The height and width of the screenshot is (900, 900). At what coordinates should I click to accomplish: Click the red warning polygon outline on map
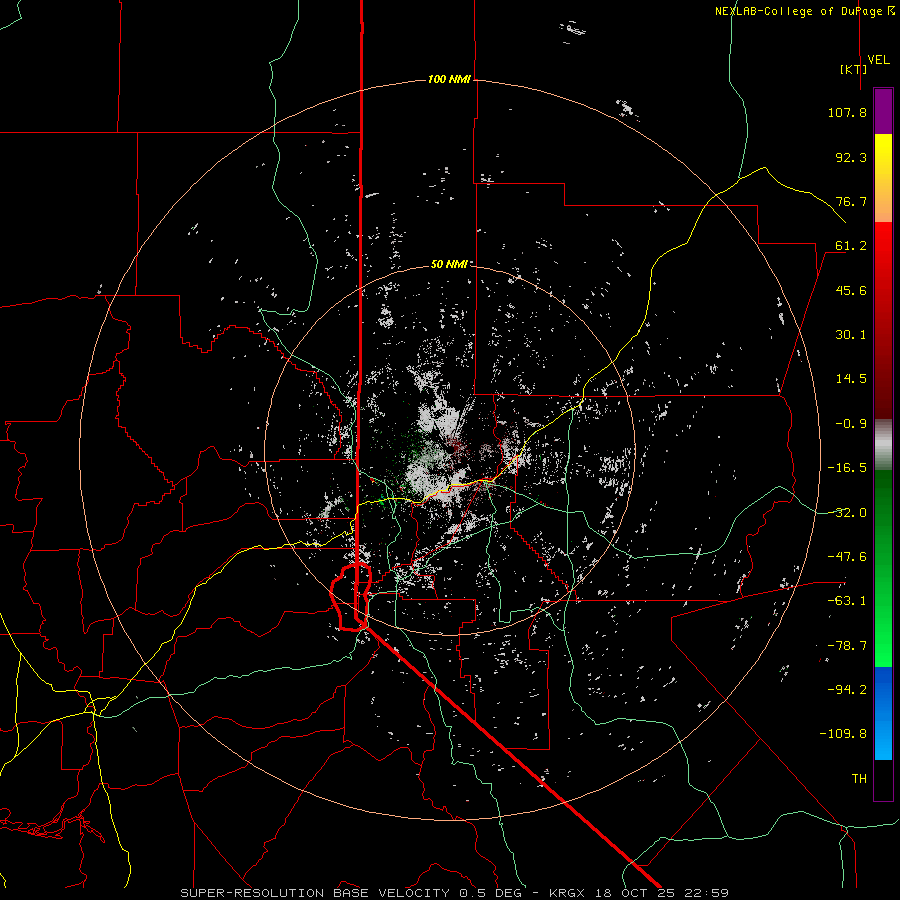click(351, 597)
